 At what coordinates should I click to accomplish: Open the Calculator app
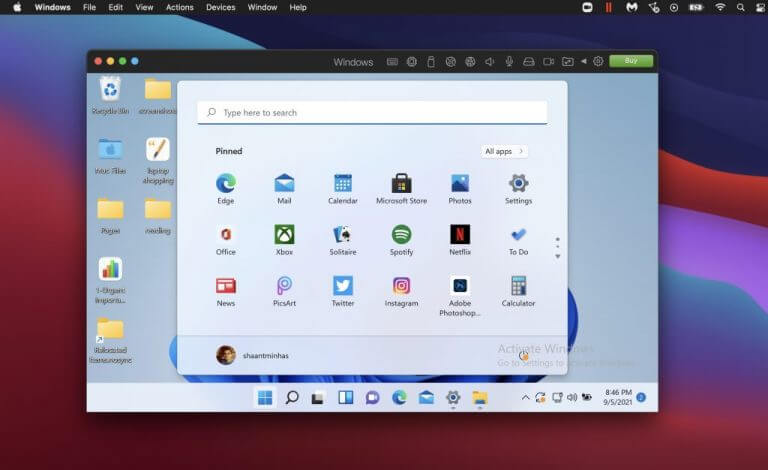click(518, 291)
